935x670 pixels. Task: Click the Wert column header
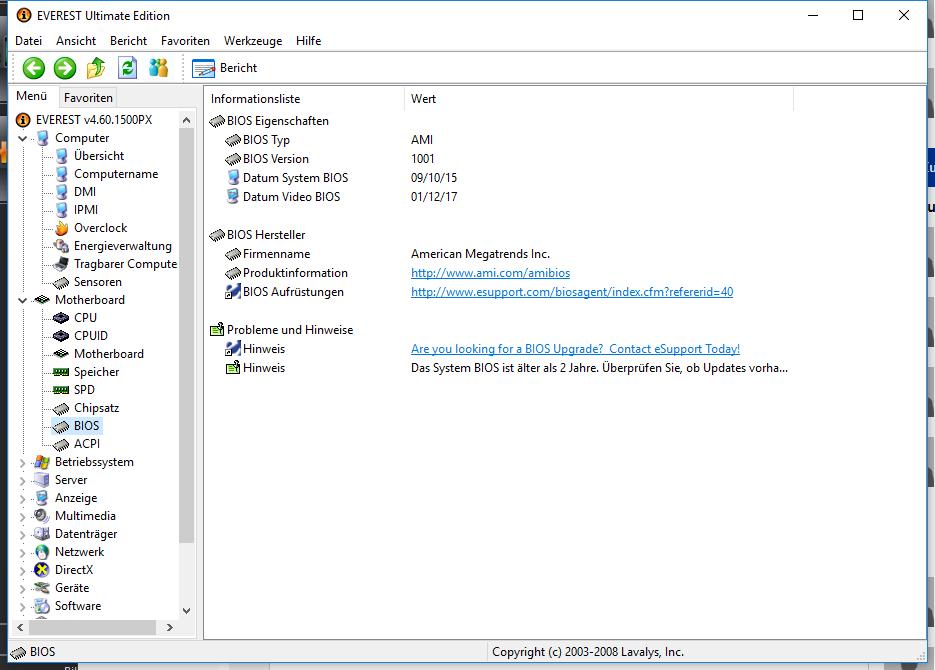tap(599, 99)
